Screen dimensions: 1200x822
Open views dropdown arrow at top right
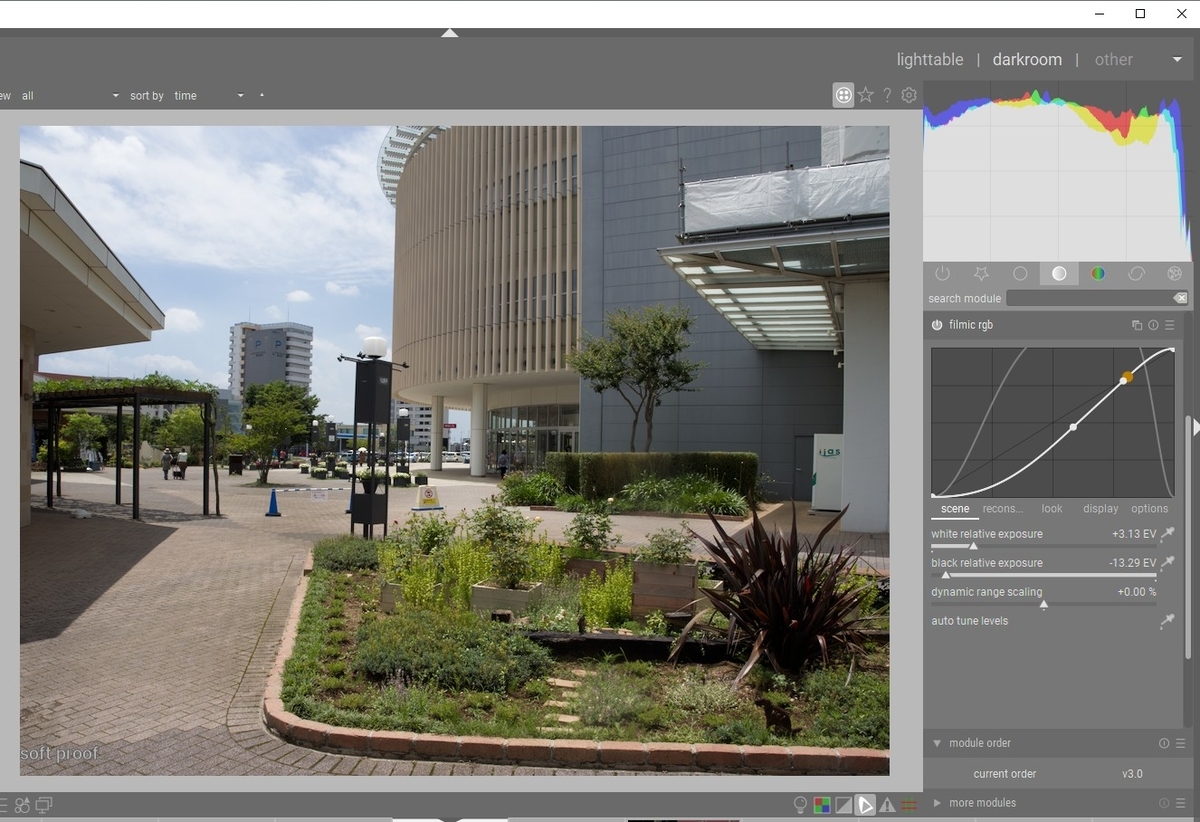coord(1177,60)
